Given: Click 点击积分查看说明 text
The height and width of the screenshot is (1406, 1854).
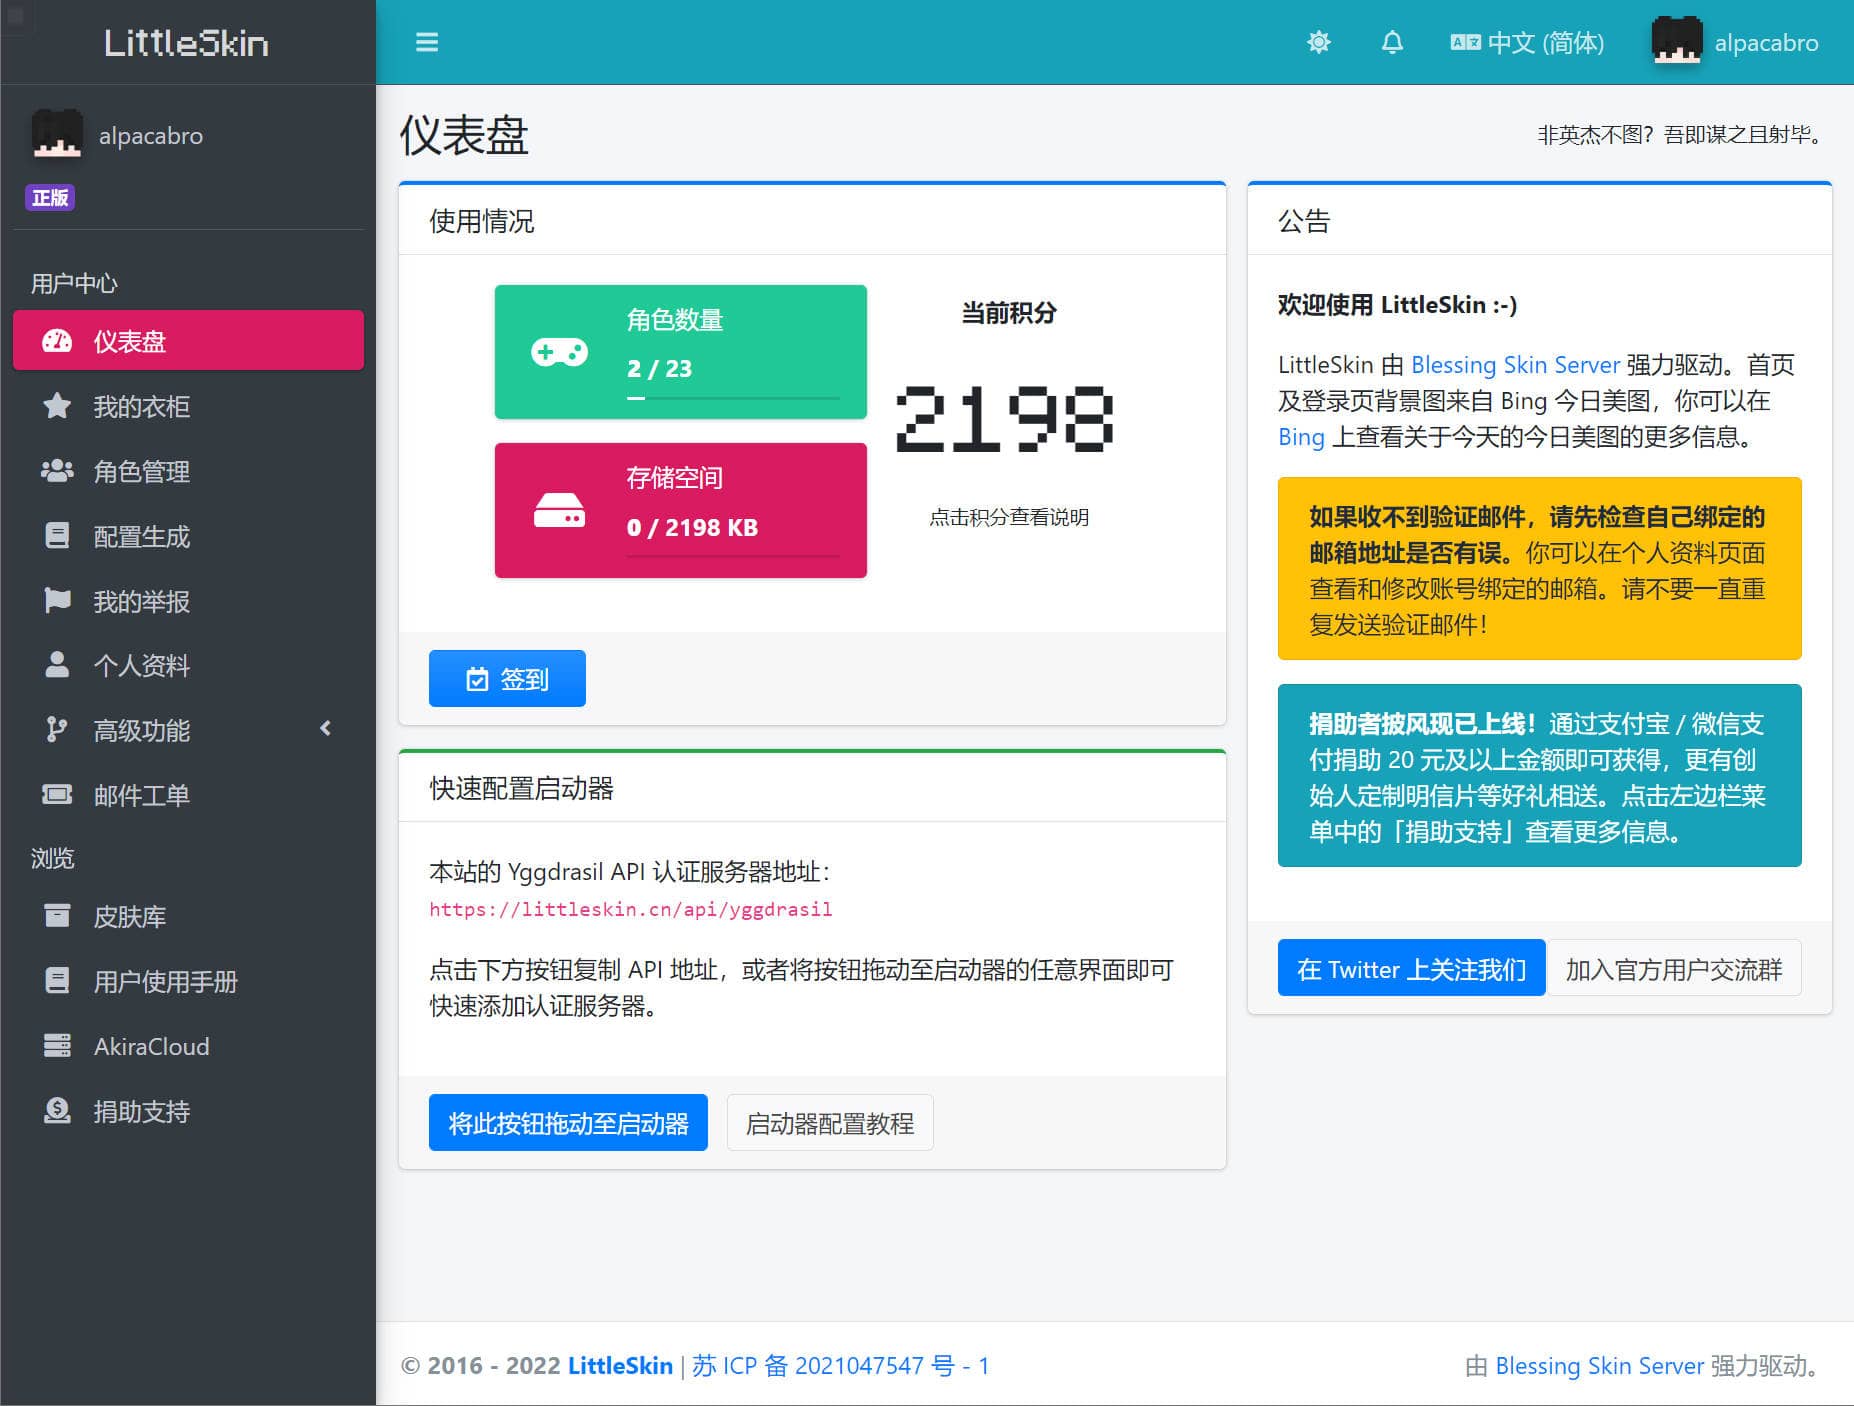Looking at the screenshot, I should [x=1009, y=517].
